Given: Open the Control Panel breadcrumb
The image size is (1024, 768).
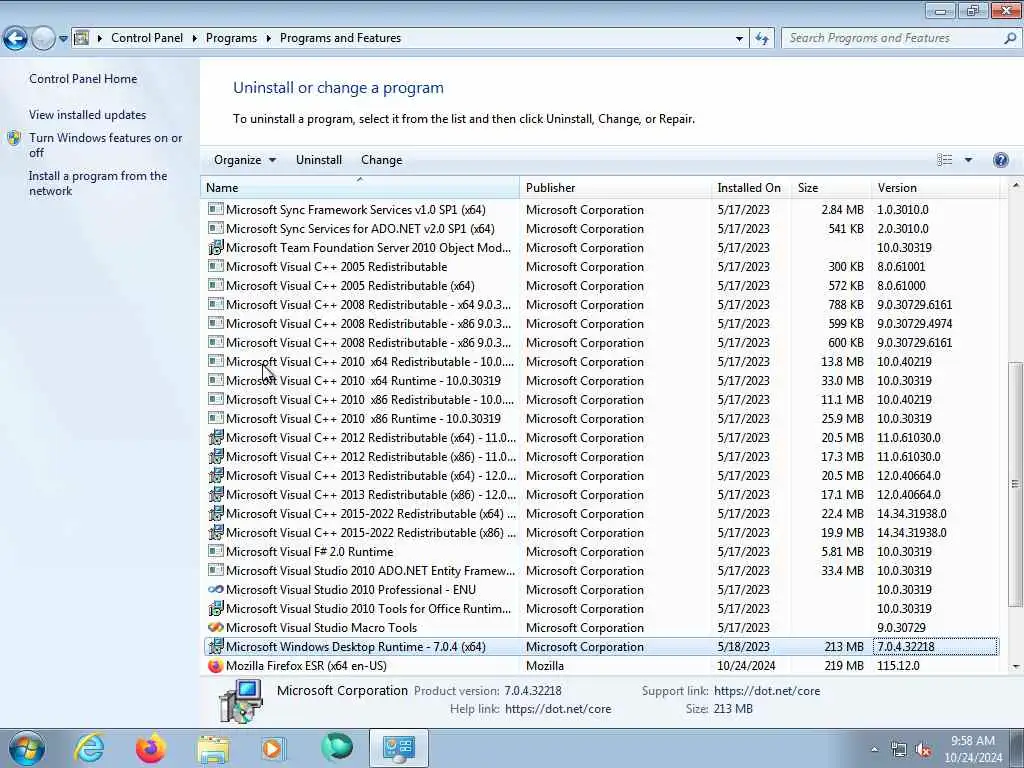Looking at the screenshot, I should pos(147,38).
